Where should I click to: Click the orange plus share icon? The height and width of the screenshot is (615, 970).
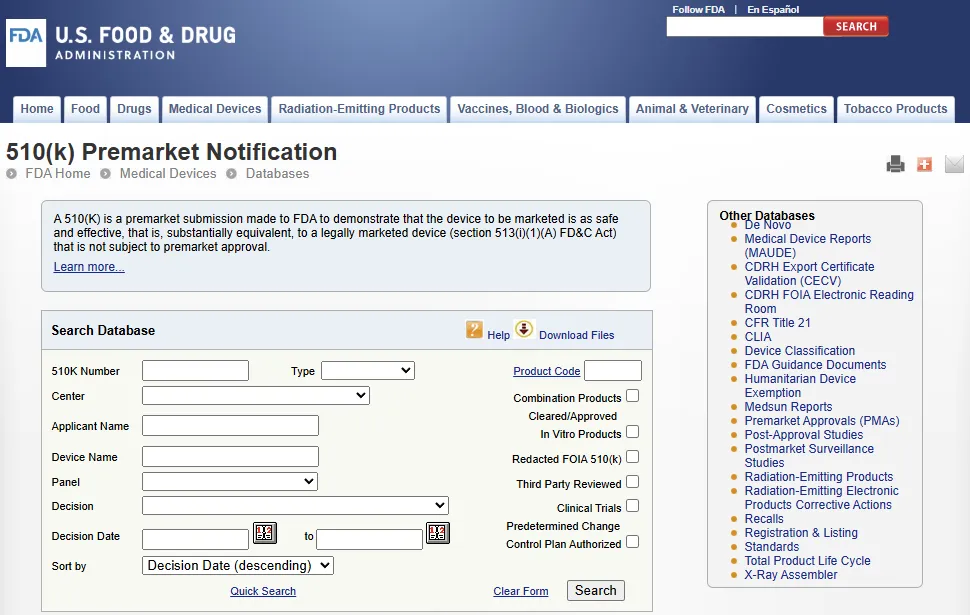click(x=924, y=164)
